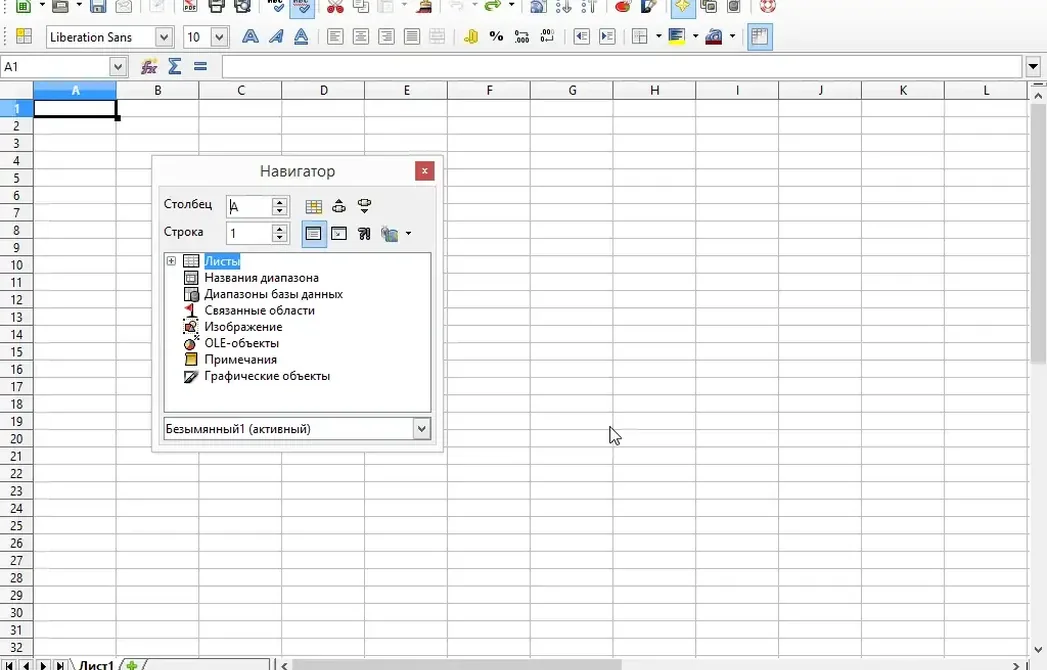Screen dimensions: 1047x670
Task: Toggle Underline text formatting
Action: coord(301,36)
